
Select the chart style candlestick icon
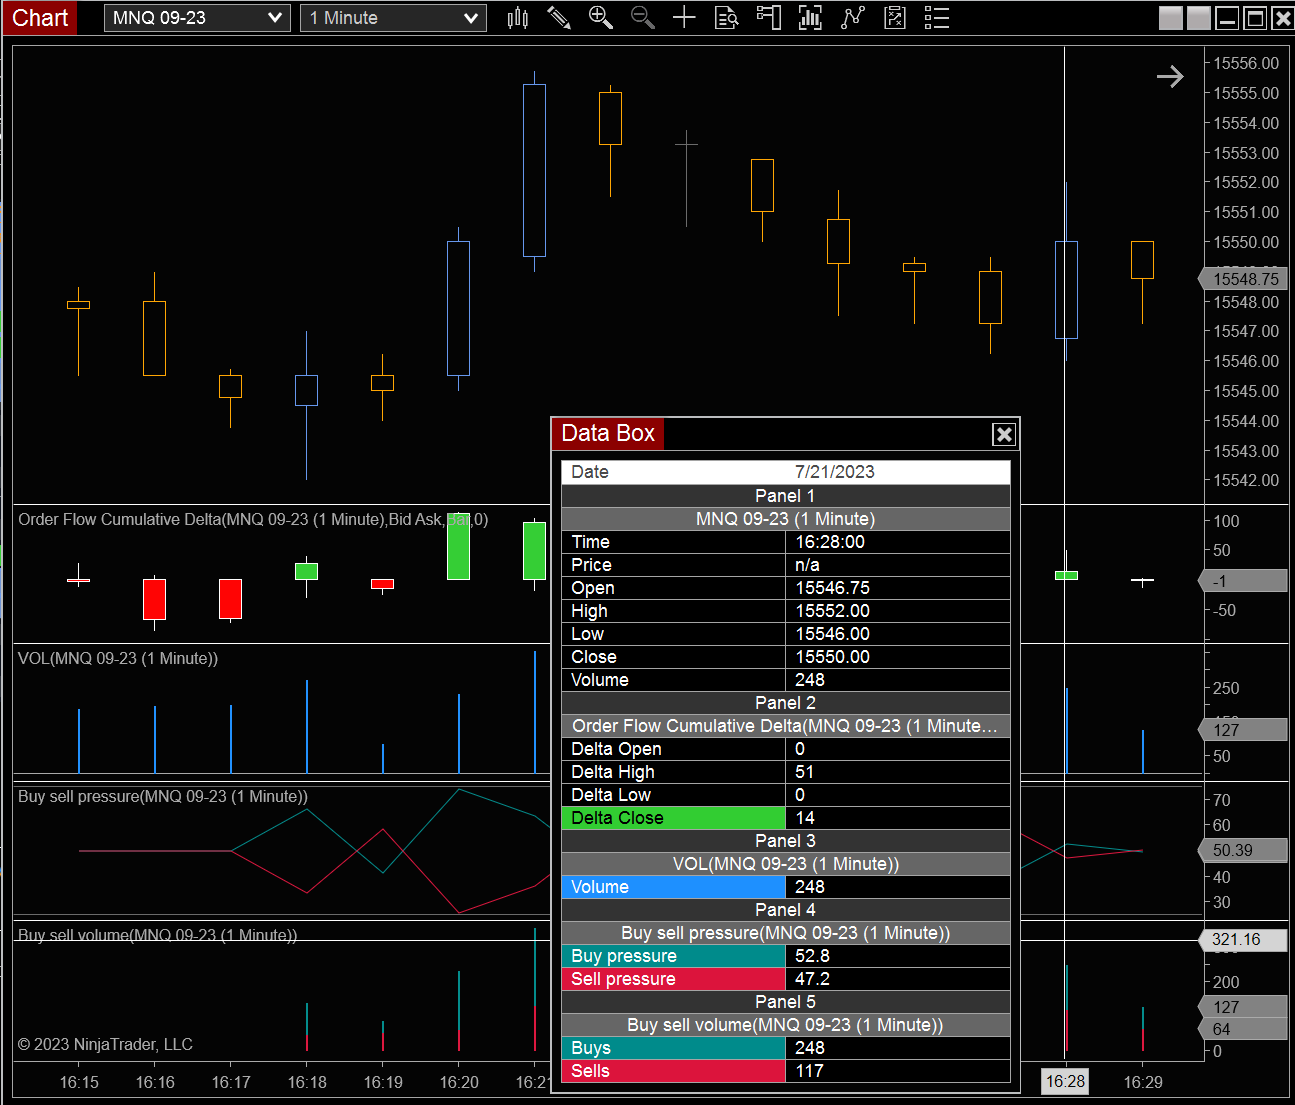(518, 17)
